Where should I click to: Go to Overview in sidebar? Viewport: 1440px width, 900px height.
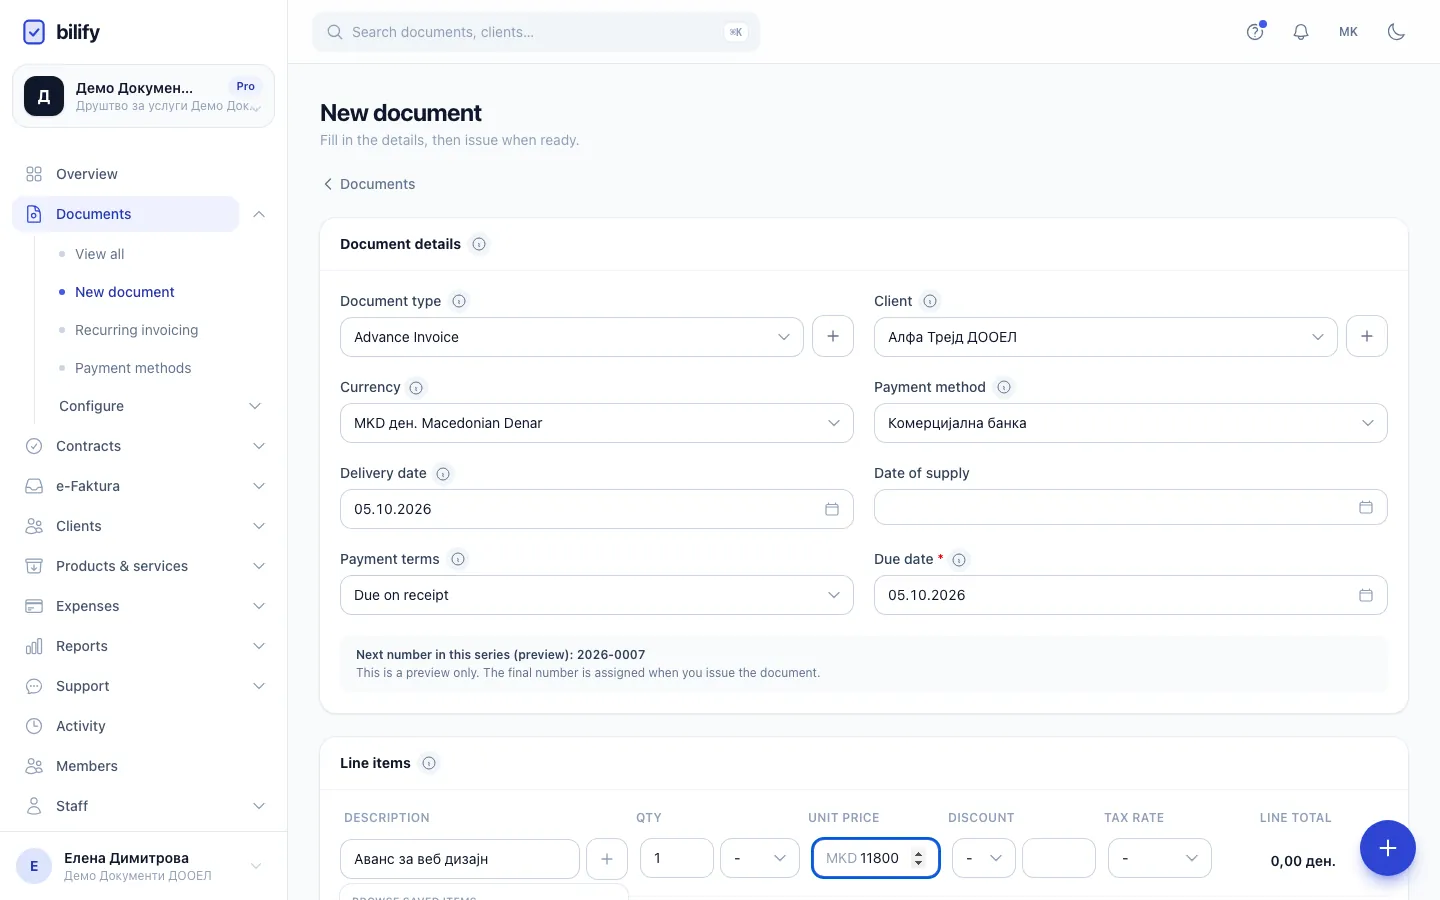click(126, 174)
